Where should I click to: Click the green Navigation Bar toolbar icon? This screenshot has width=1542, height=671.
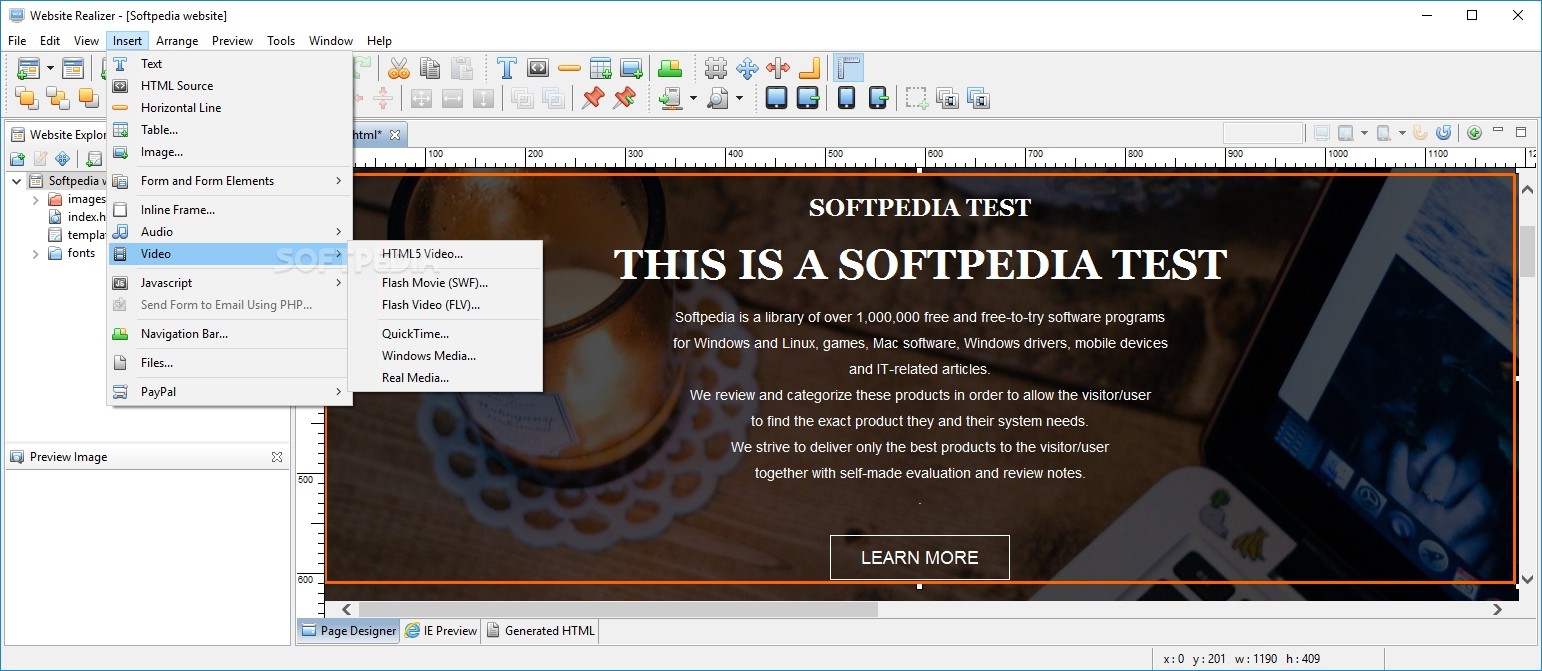point(670,68)
